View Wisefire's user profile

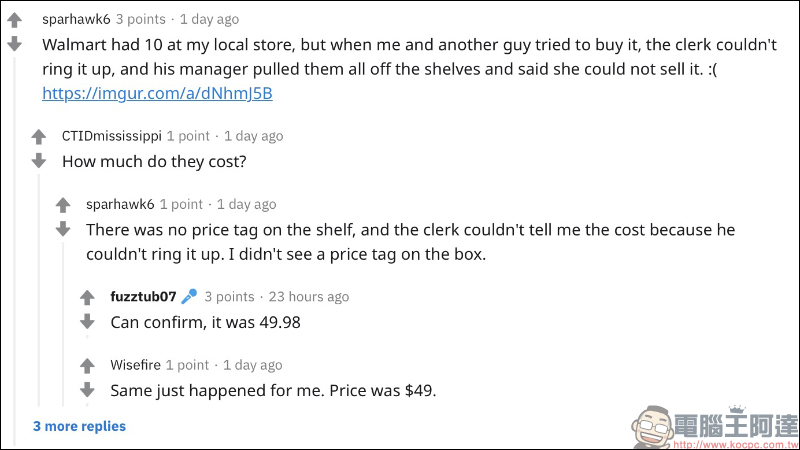point(135,365)
